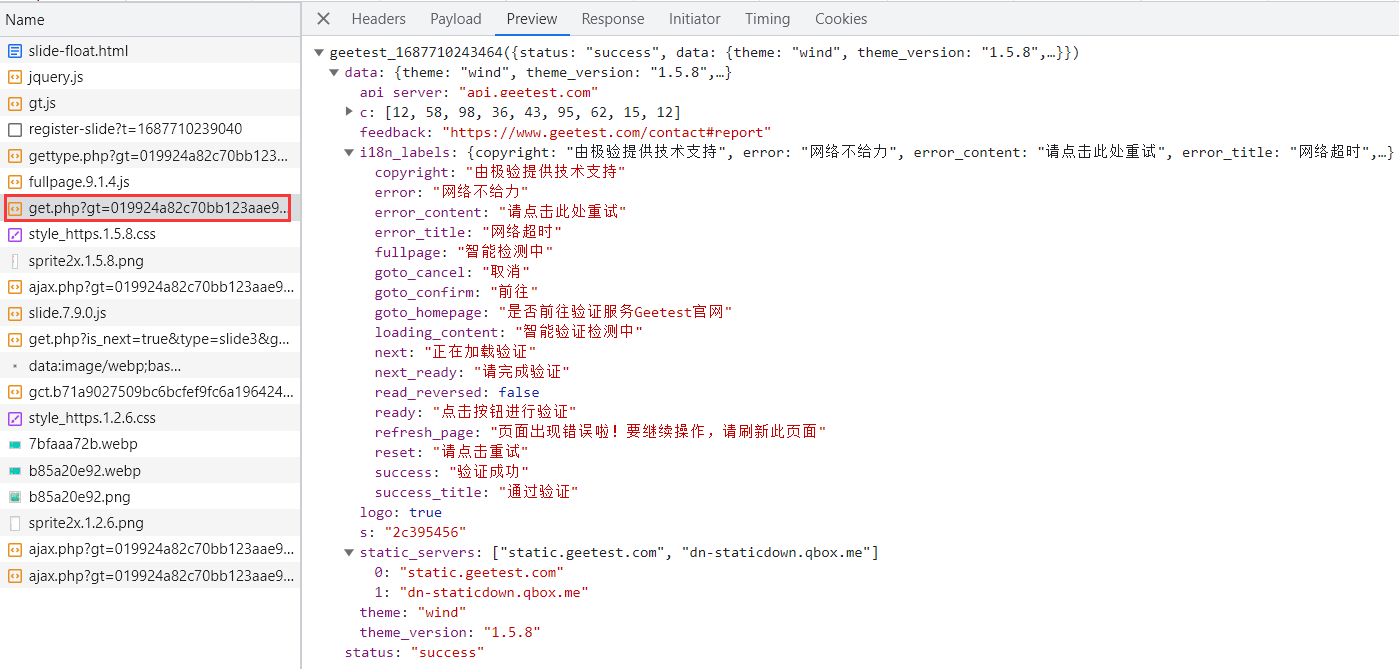Image resolution: width=1399 pixels, height=669 pixels.
Task: Click the 7bfaaa72b.webp image icon
Action: (x=15, y=444)
